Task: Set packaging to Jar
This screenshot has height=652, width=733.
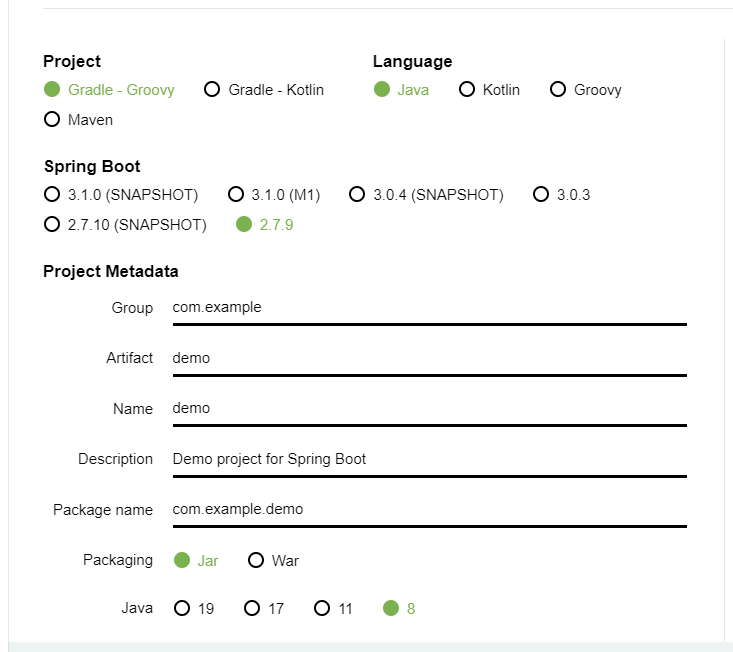Action: [x=196, y=560]
